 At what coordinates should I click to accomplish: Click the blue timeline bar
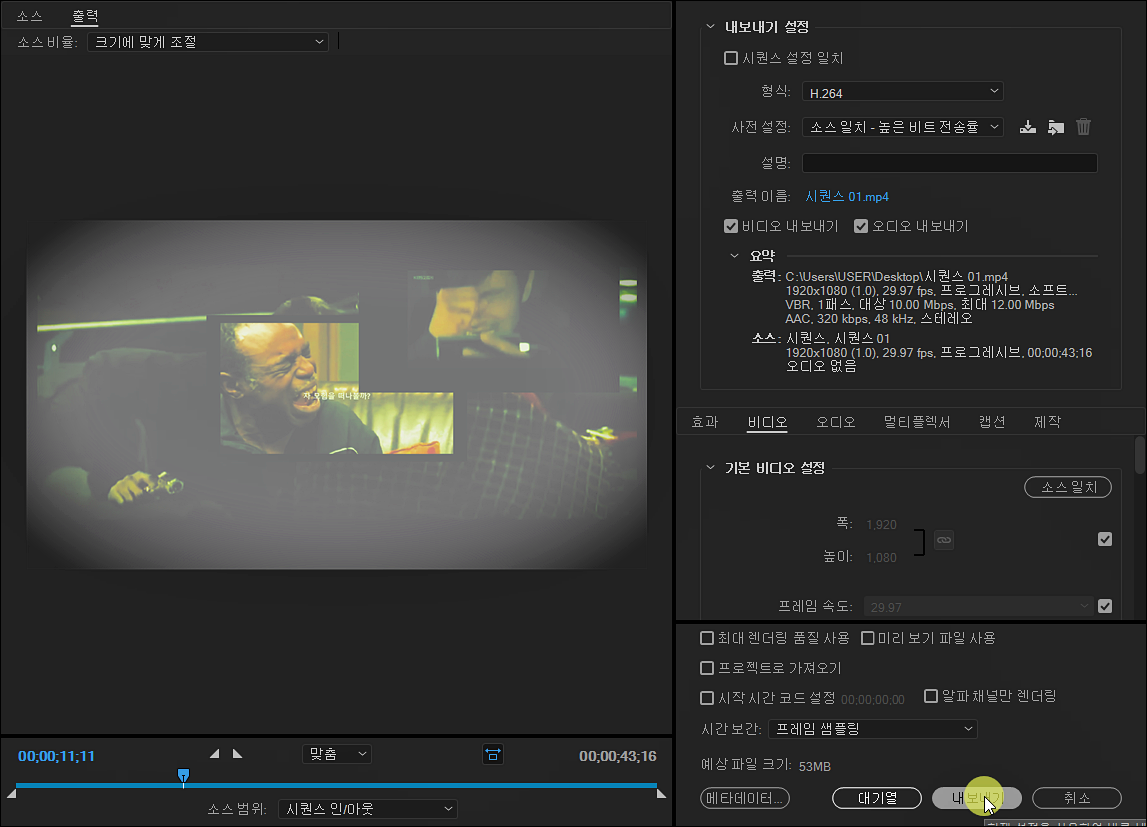coord(336,785)
